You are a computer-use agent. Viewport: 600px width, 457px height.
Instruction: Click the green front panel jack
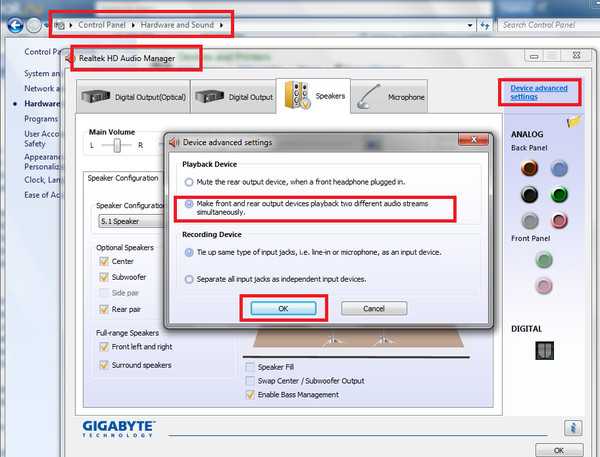(x=544, y=260)
